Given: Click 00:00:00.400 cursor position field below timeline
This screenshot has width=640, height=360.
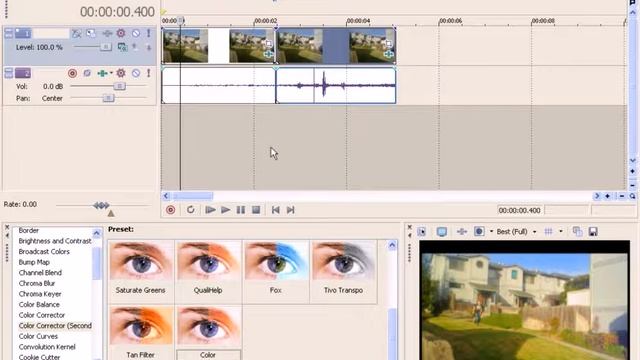Looking at the screenshot, I should coord(520,211).
